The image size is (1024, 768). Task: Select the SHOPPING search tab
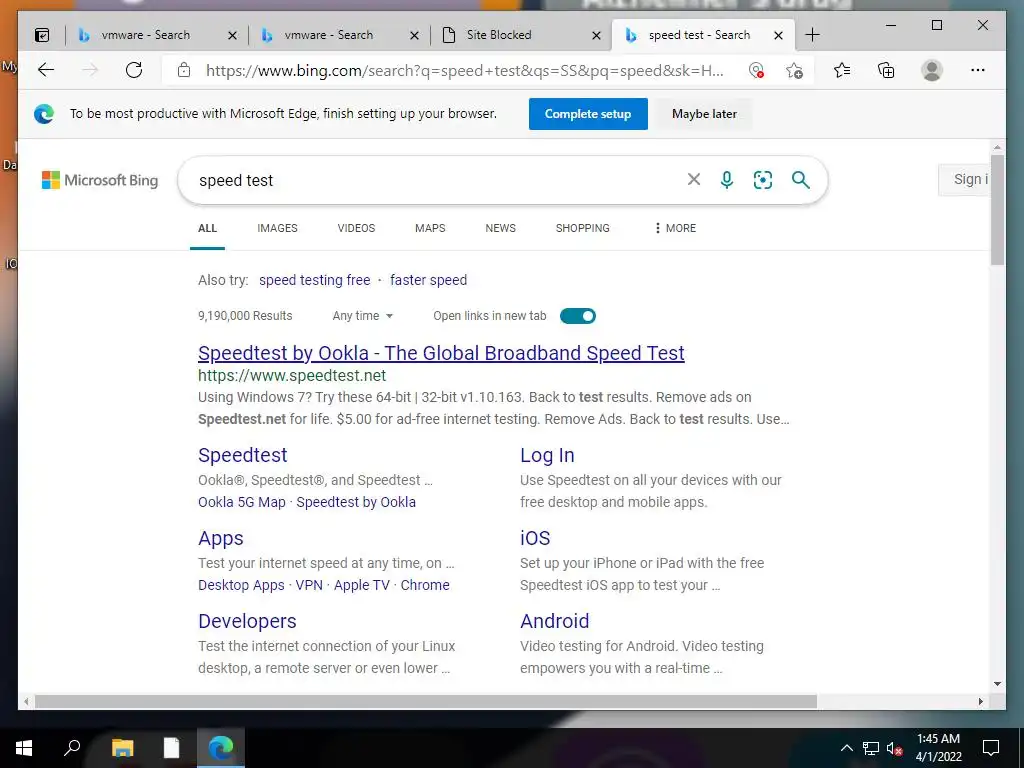click(x=583, y=228)
